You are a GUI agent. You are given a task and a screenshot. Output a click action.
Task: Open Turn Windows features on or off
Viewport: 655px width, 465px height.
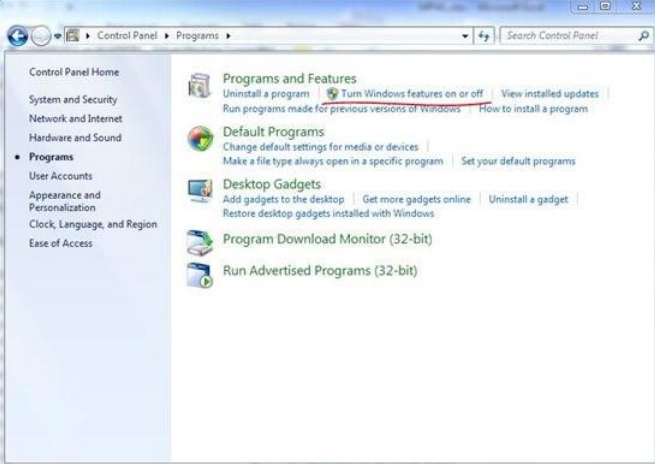(x=411, y=94)
